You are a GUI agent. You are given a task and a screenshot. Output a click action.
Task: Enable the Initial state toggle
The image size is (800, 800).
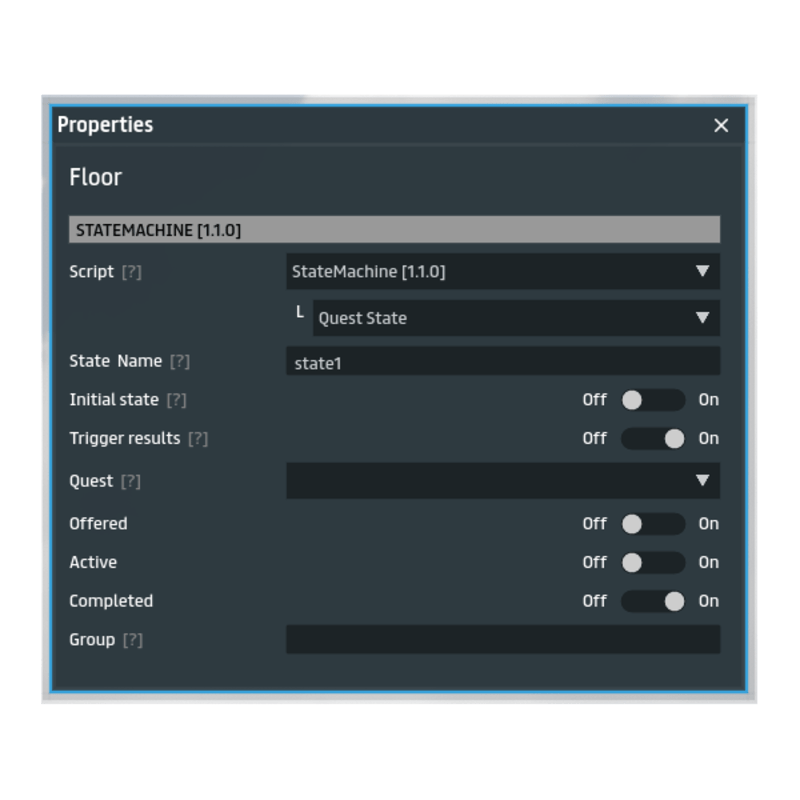(x=652, y=400)
